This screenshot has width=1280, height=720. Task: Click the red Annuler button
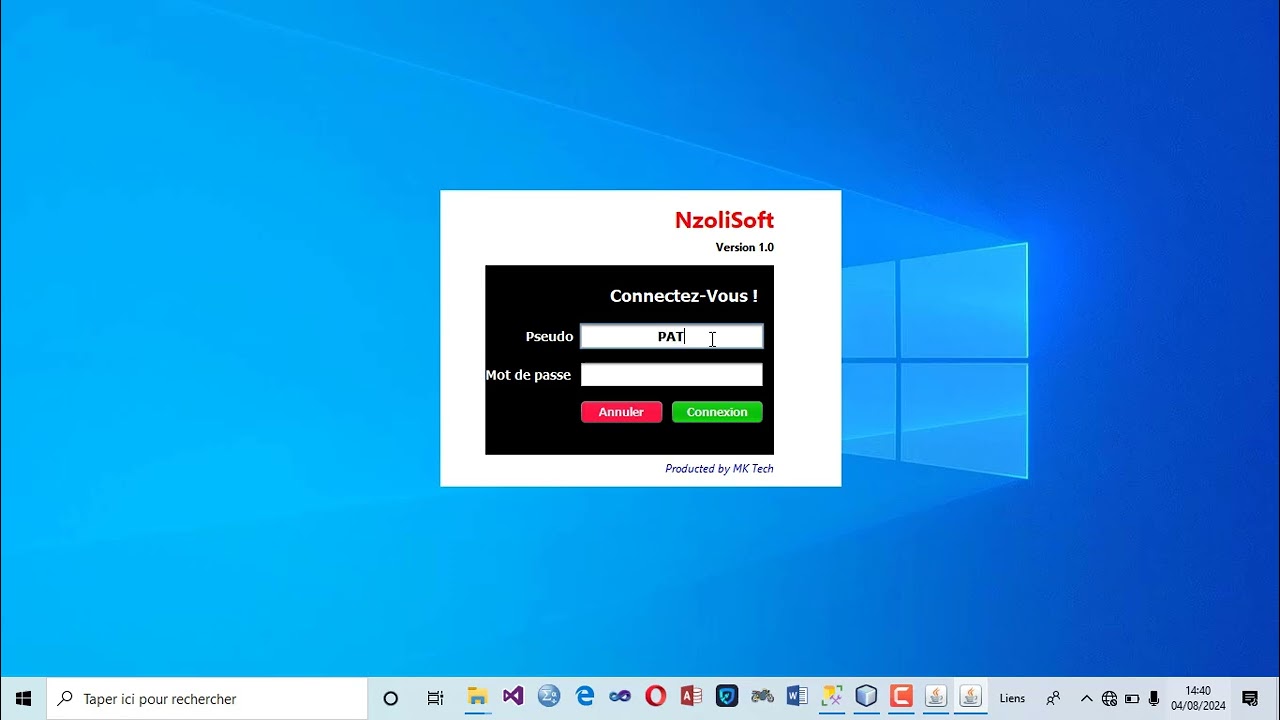tap(621, 412)
